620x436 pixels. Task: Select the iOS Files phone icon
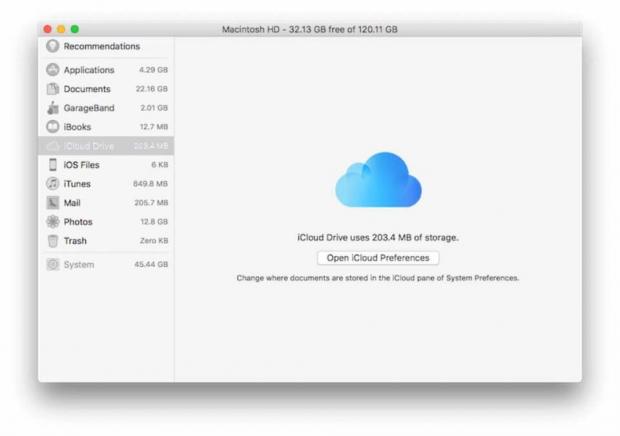[53, 165]
